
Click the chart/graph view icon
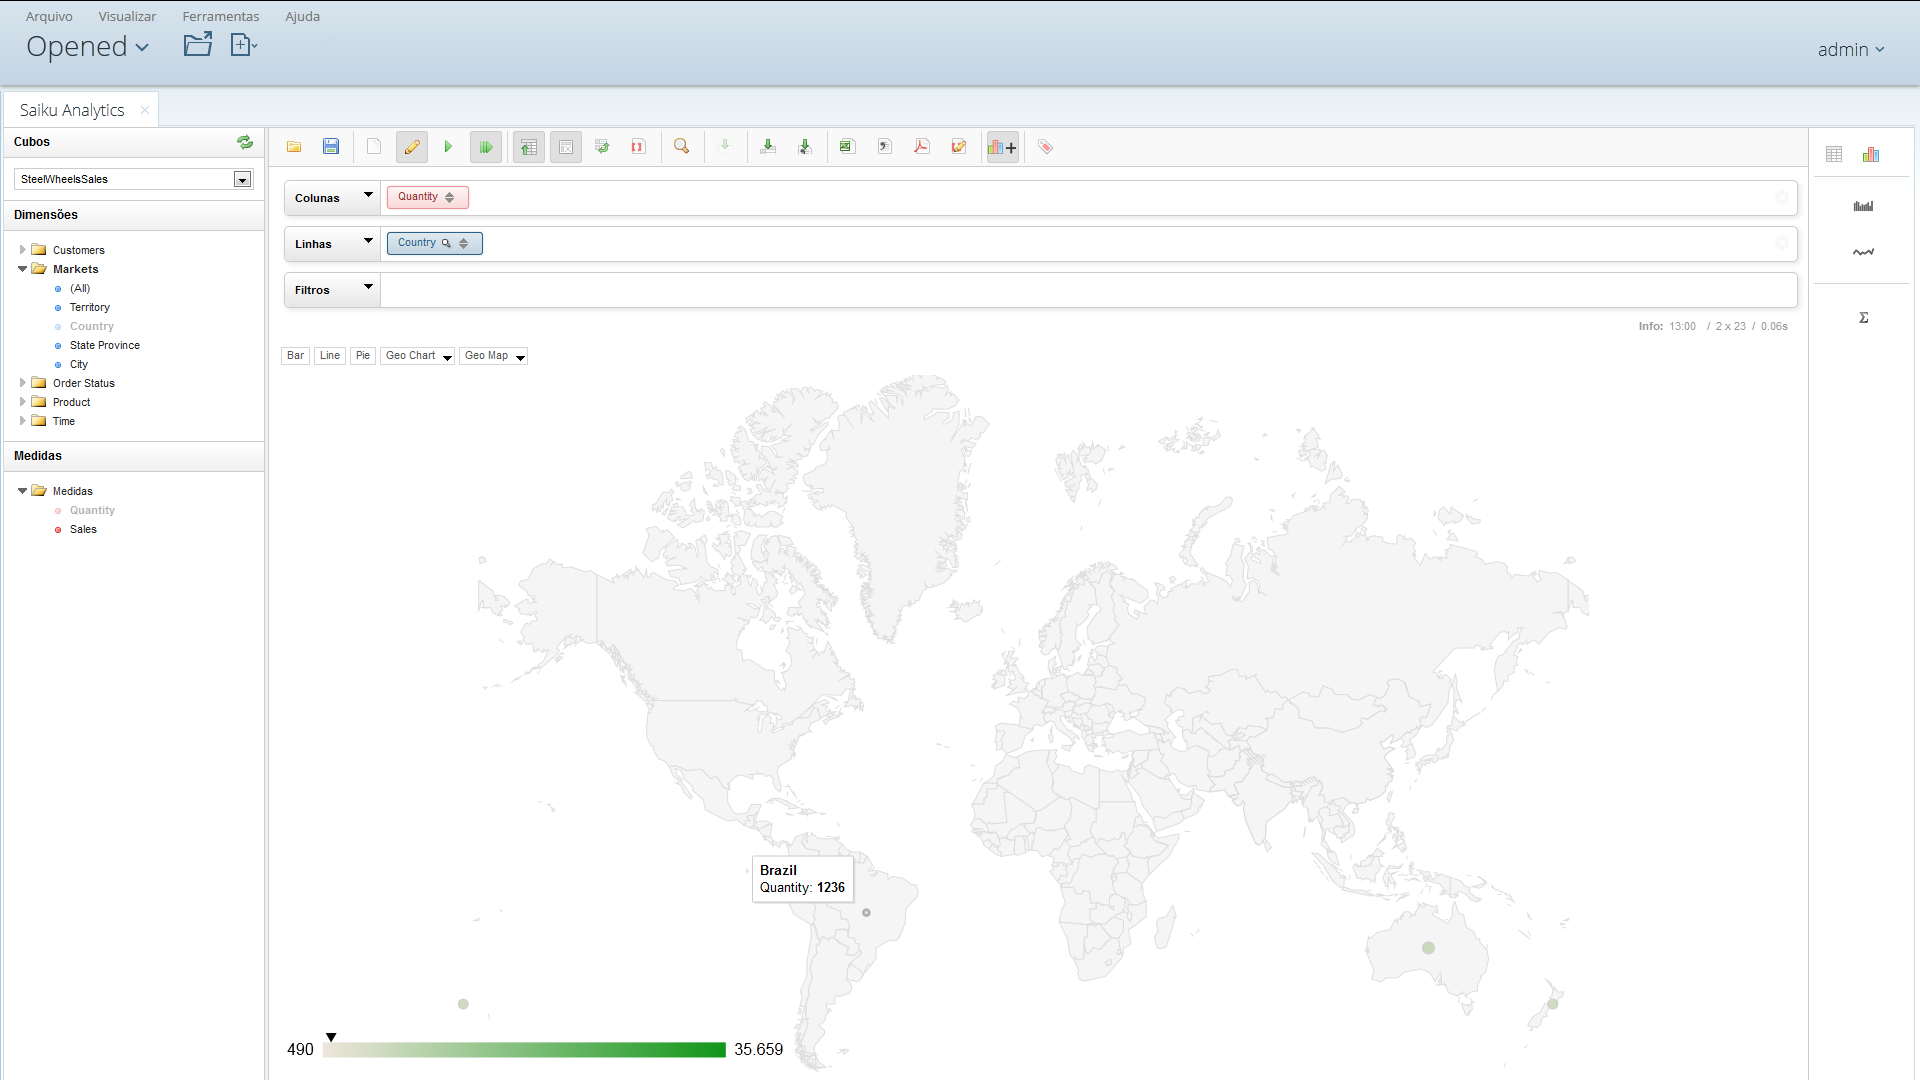tap(1870, 154)
